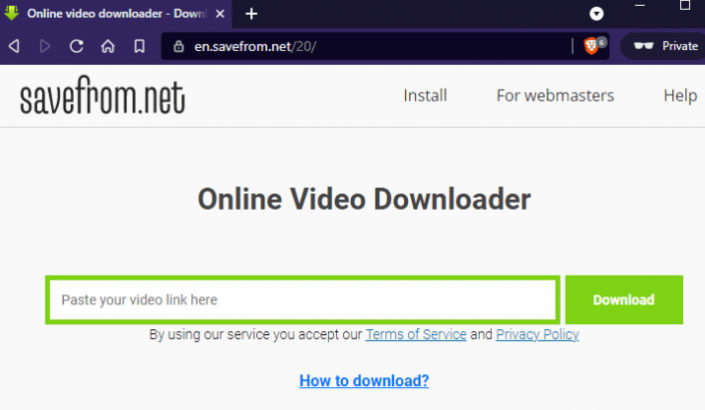Screen dimensions: 705x410
Task: Close the Online video downloader tab
Action: 220,14
